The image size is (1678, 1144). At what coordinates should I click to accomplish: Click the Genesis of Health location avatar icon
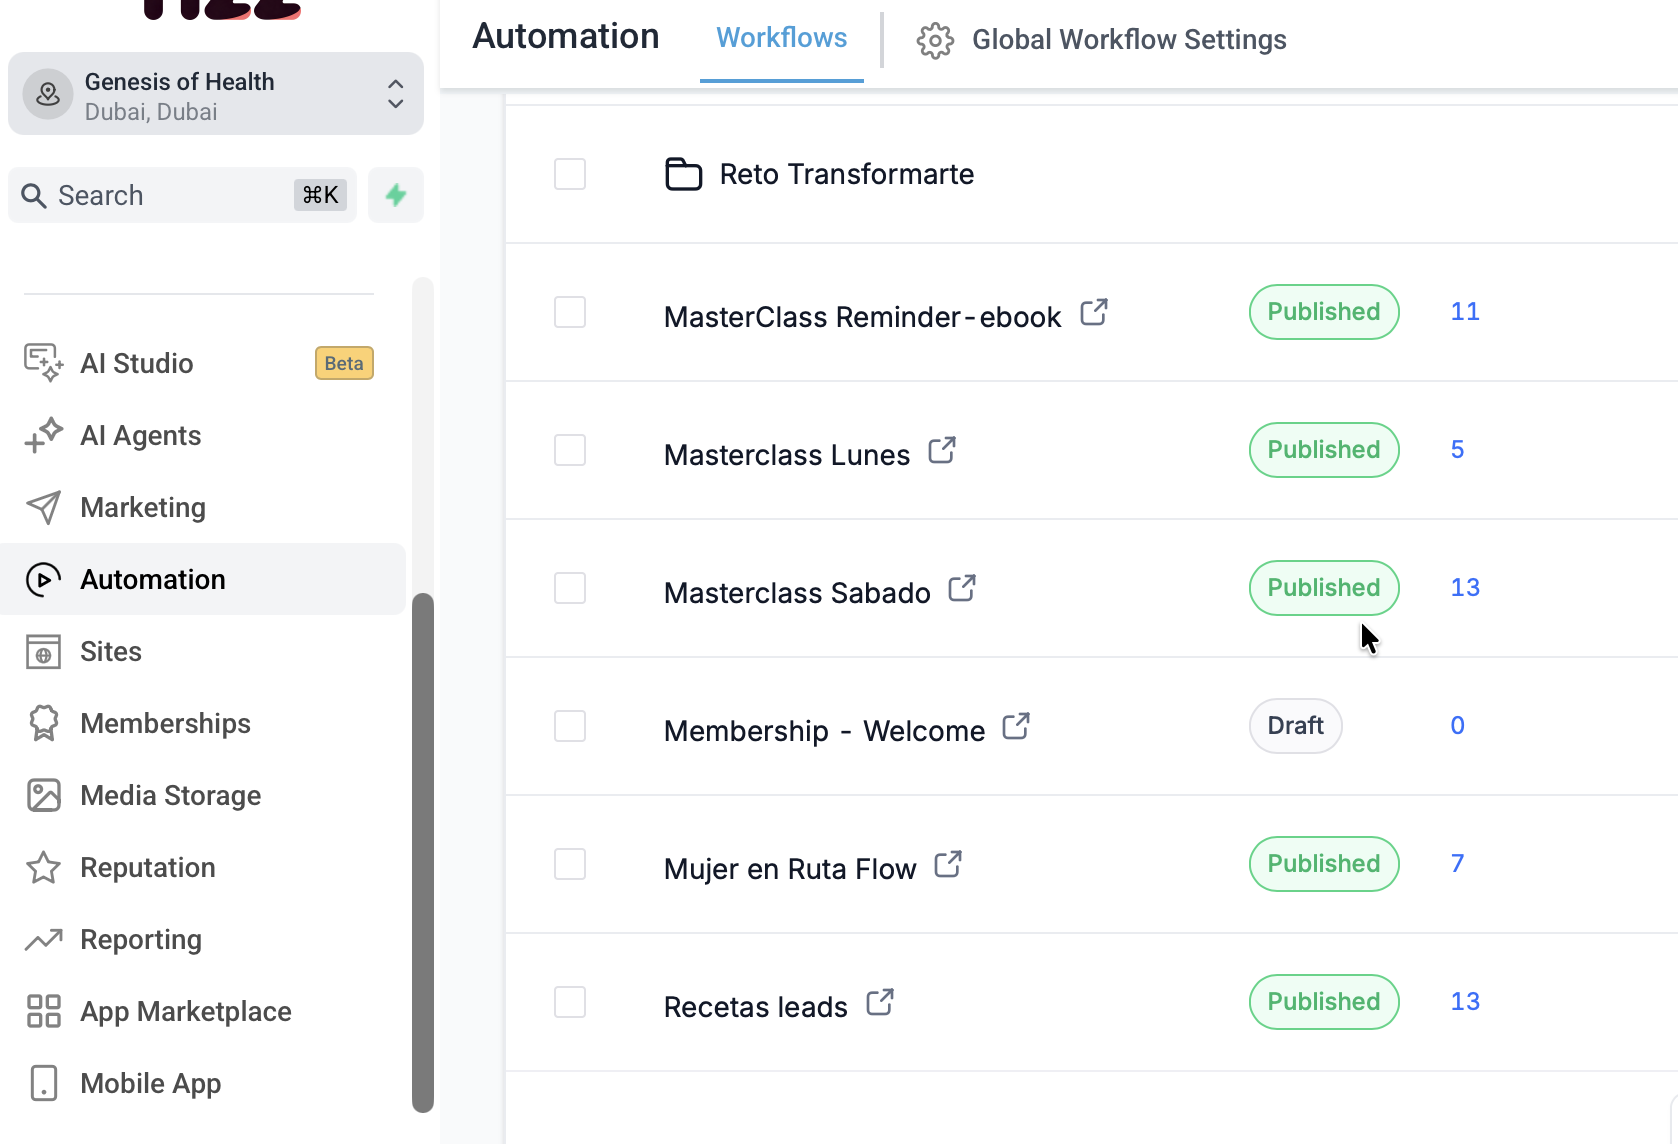[x=48, y=94]
